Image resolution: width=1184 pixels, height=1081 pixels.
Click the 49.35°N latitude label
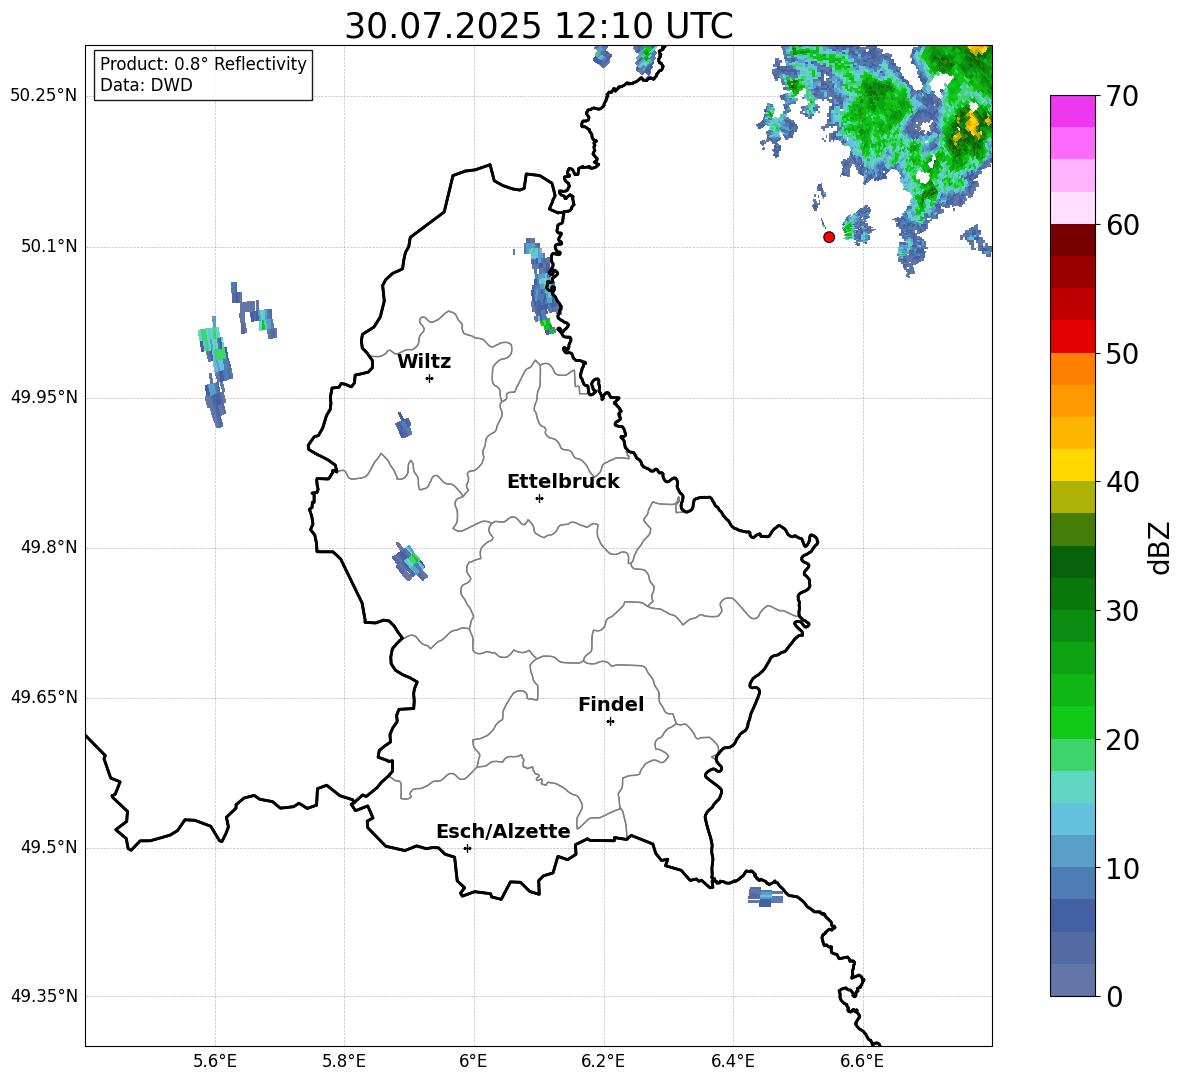(44, 996)
